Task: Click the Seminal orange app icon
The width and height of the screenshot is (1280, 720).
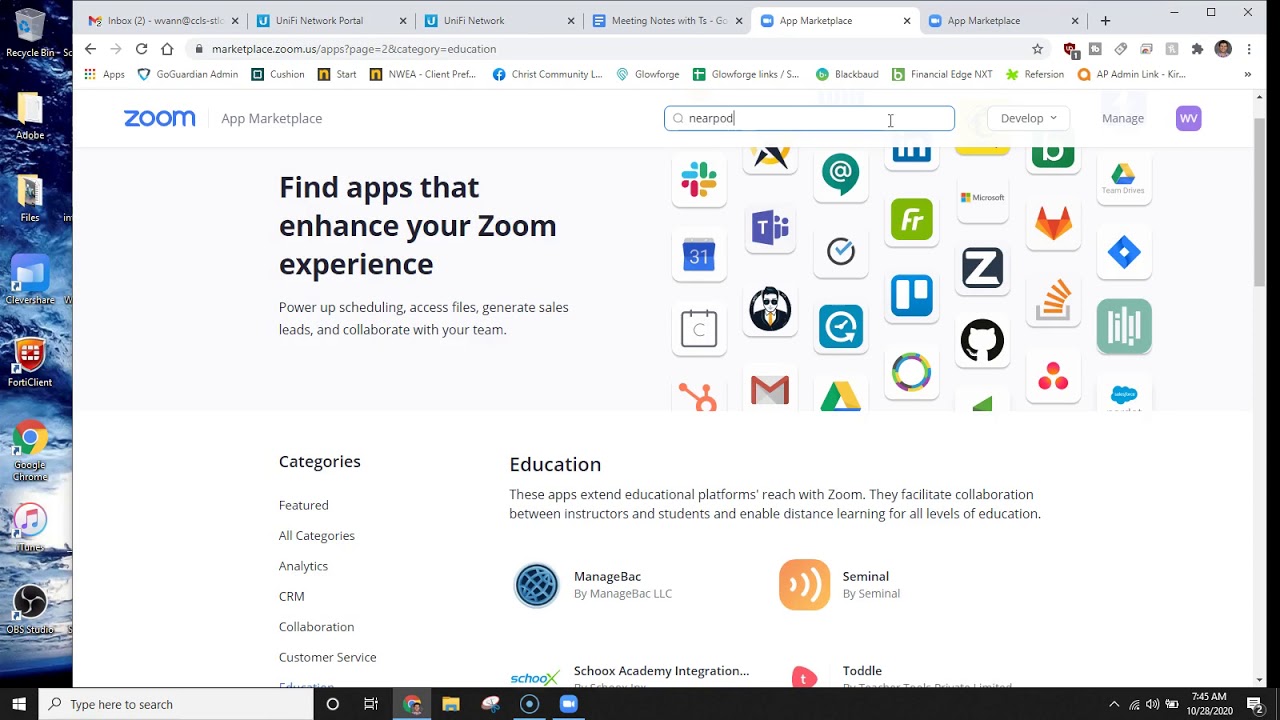Action: pos(804,585)
